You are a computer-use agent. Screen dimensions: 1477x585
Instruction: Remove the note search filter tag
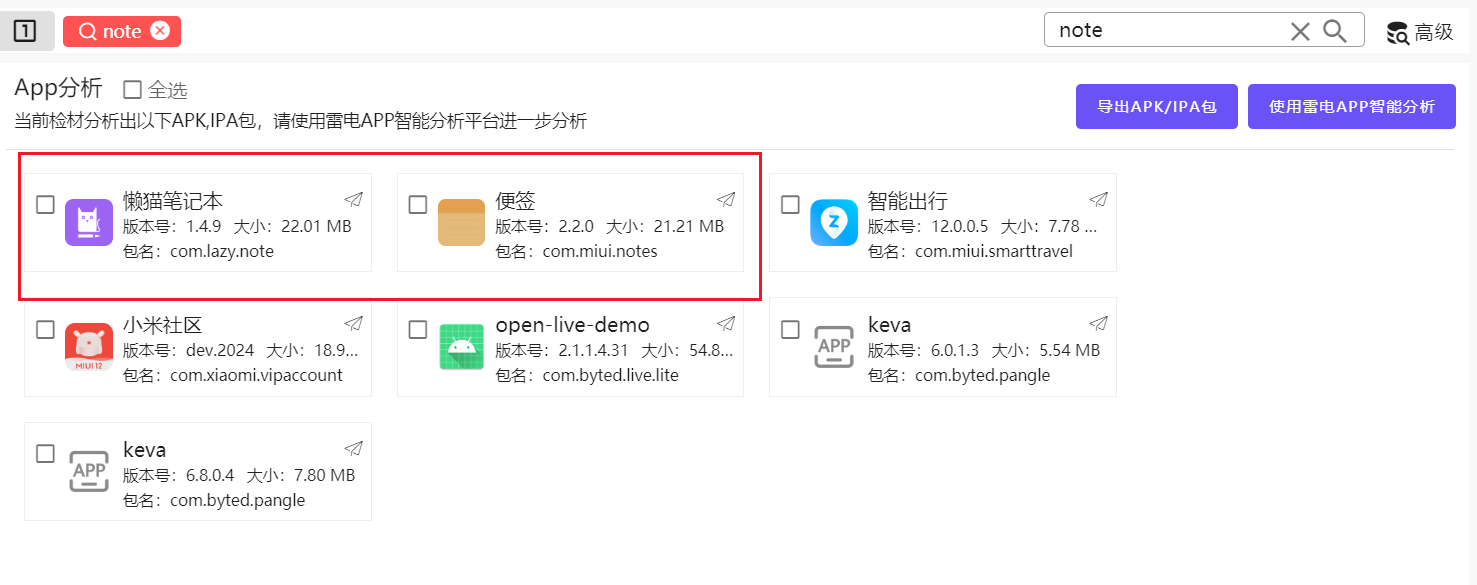coord(160,31)
